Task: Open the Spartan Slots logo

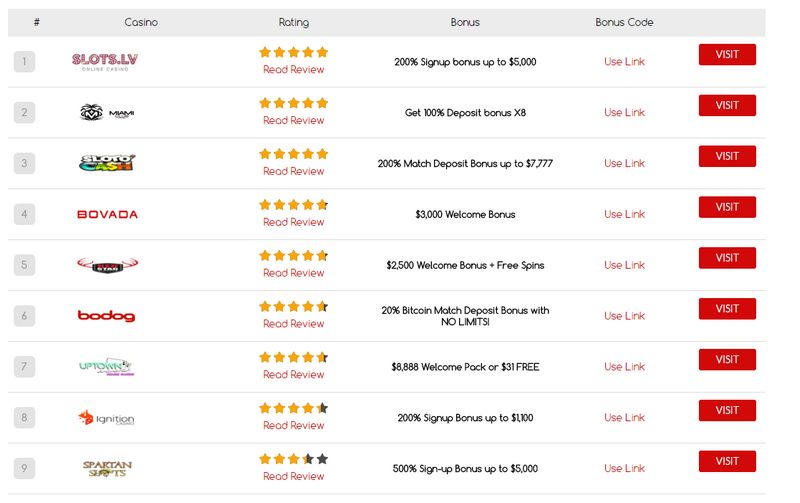Action: pos(107,468)
